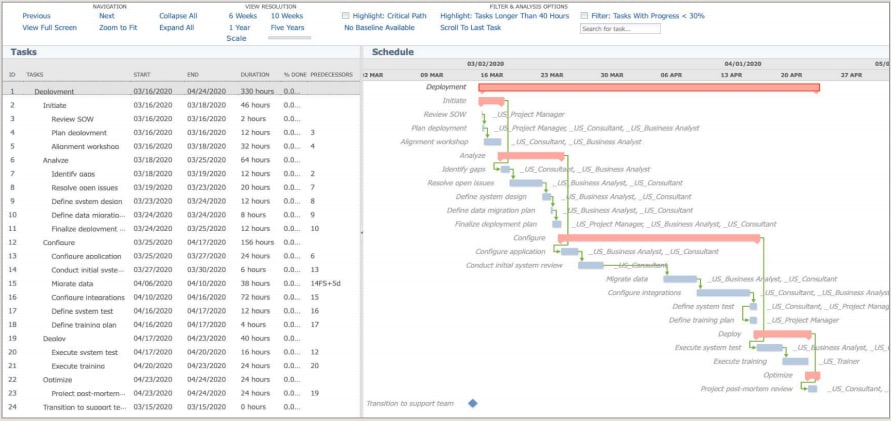Enable Highlight: Critical Path checkbox
The height and width of the screenshot is (421, 891).
345,16
